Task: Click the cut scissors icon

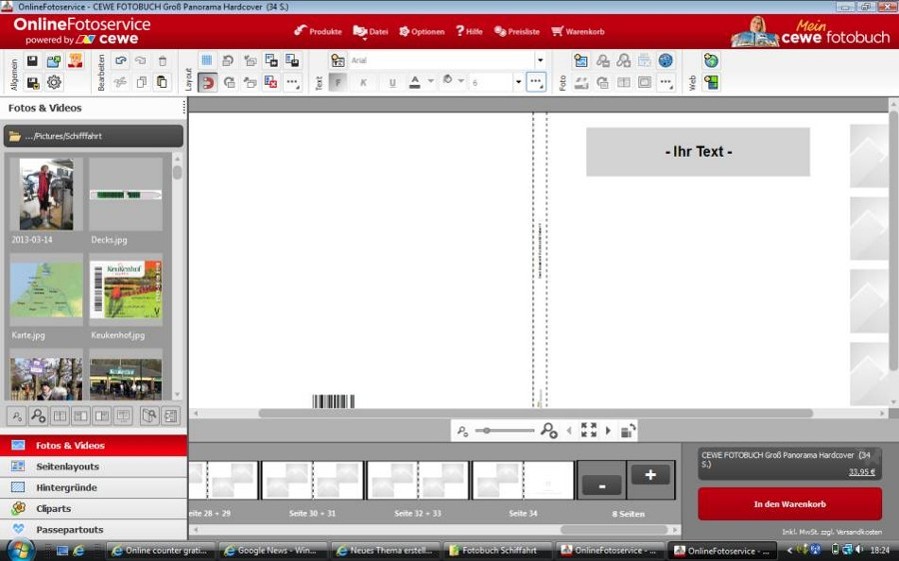Action: click(x=120, y=83)
